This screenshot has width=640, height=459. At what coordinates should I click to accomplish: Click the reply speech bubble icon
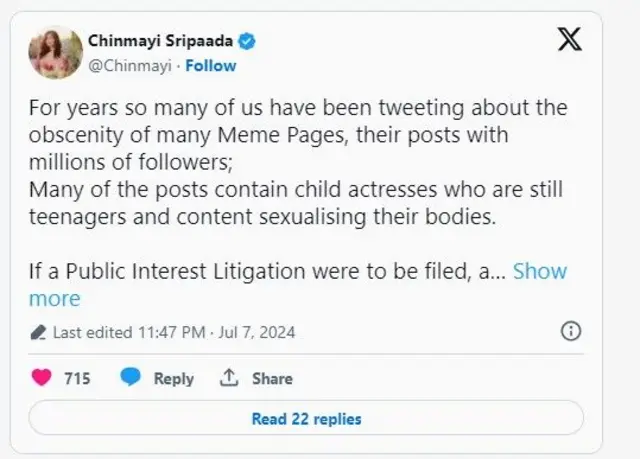click(131, 378)
